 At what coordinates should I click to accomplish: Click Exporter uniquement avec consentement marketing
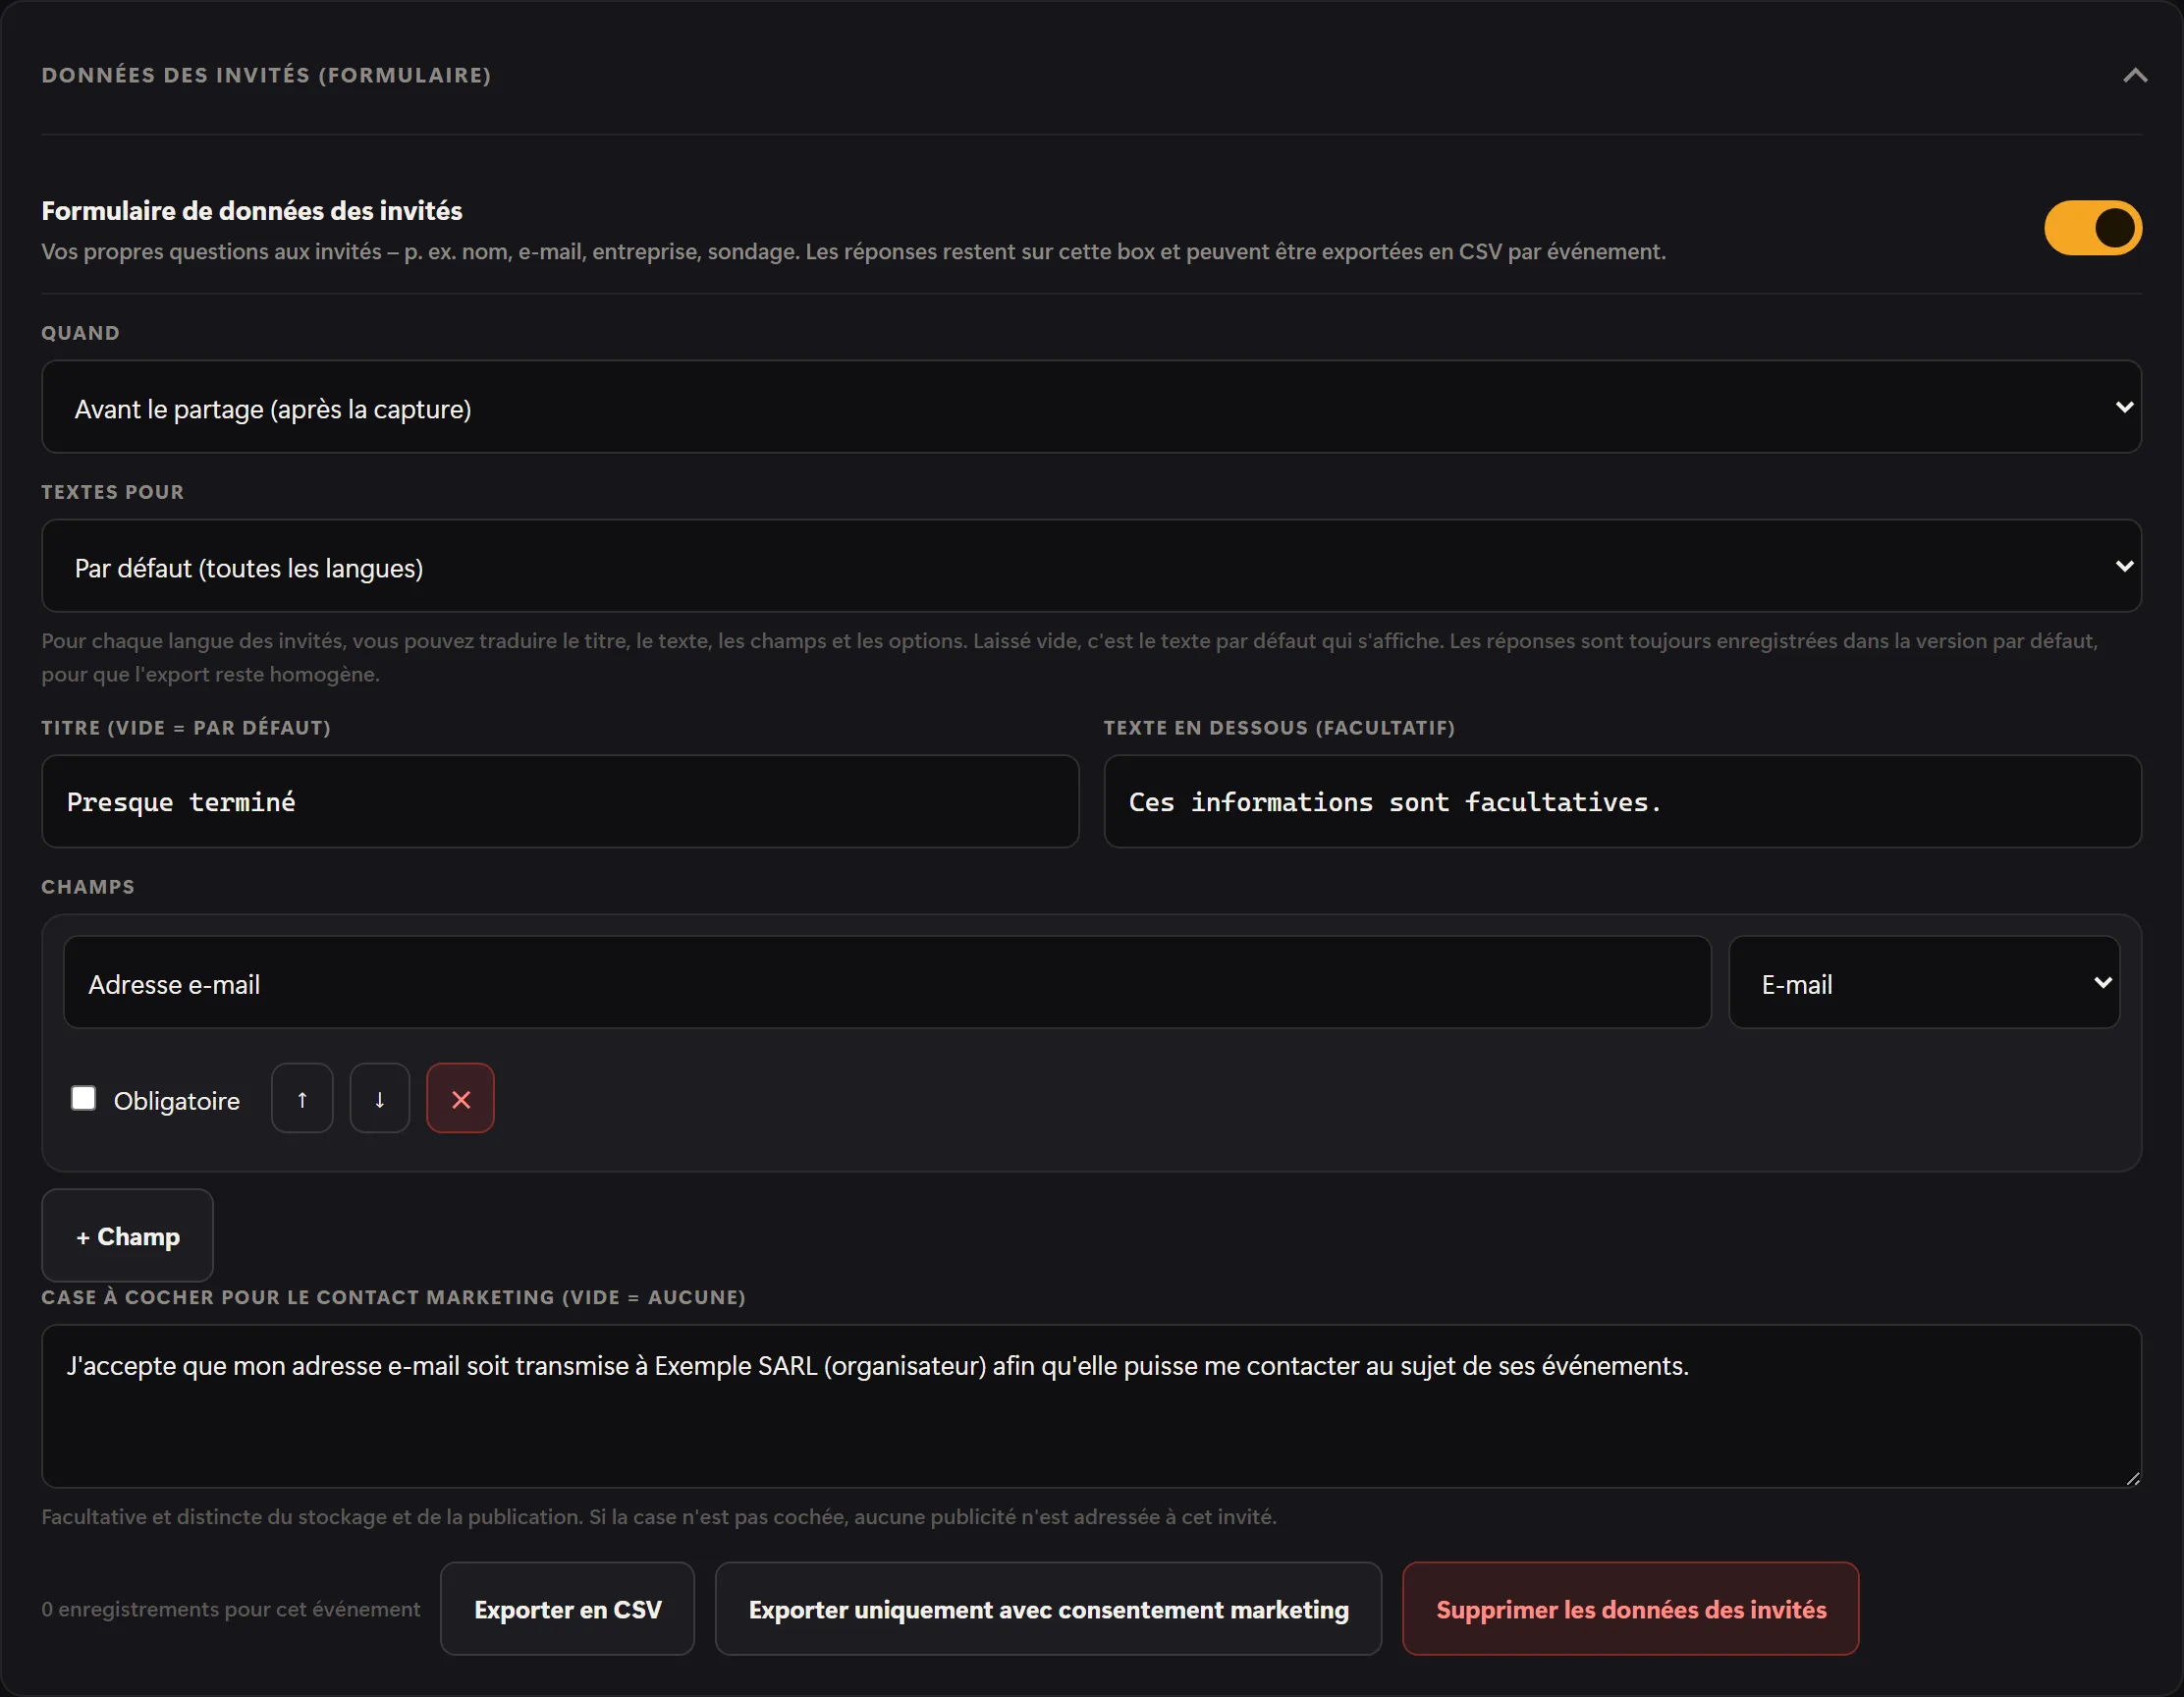point(1048,1609)
